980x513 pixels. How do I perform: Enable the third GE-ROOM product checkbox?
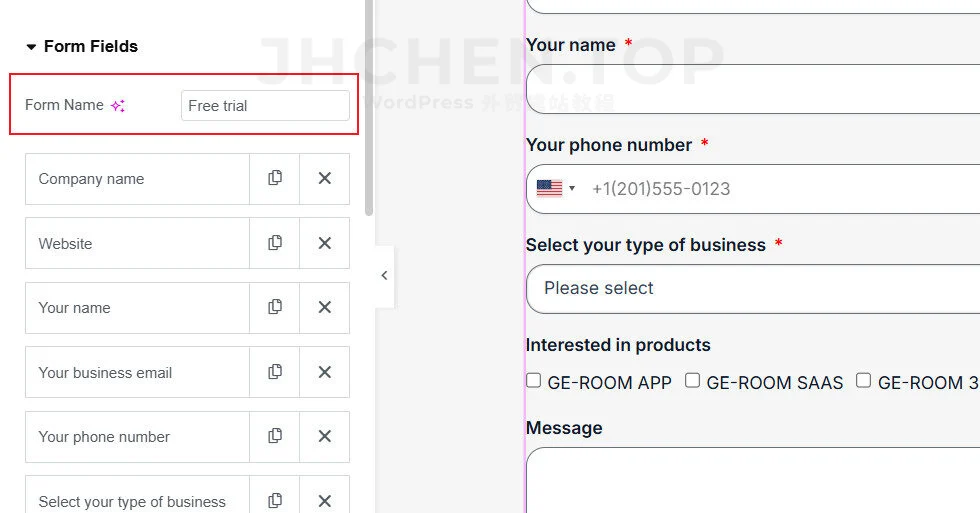click(x=863, y=381)
